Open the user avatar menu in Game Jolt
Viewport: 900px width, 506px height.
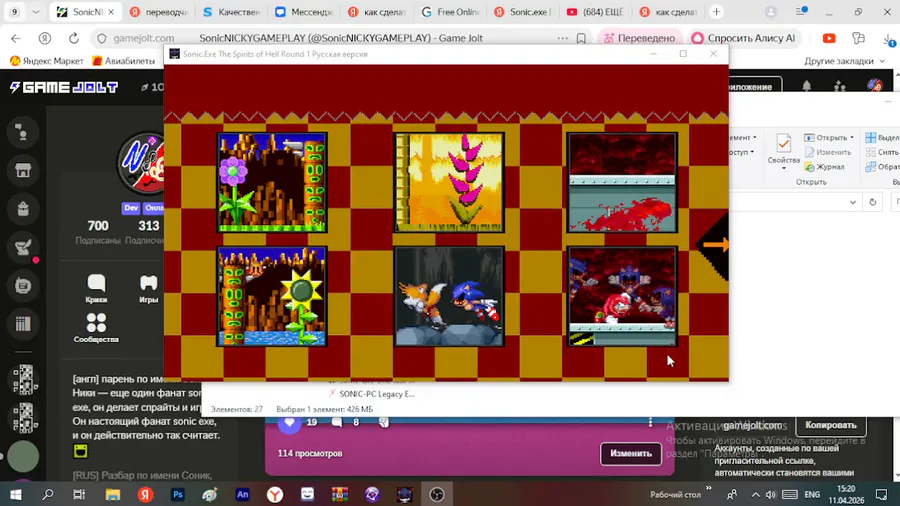coord(874,85)
